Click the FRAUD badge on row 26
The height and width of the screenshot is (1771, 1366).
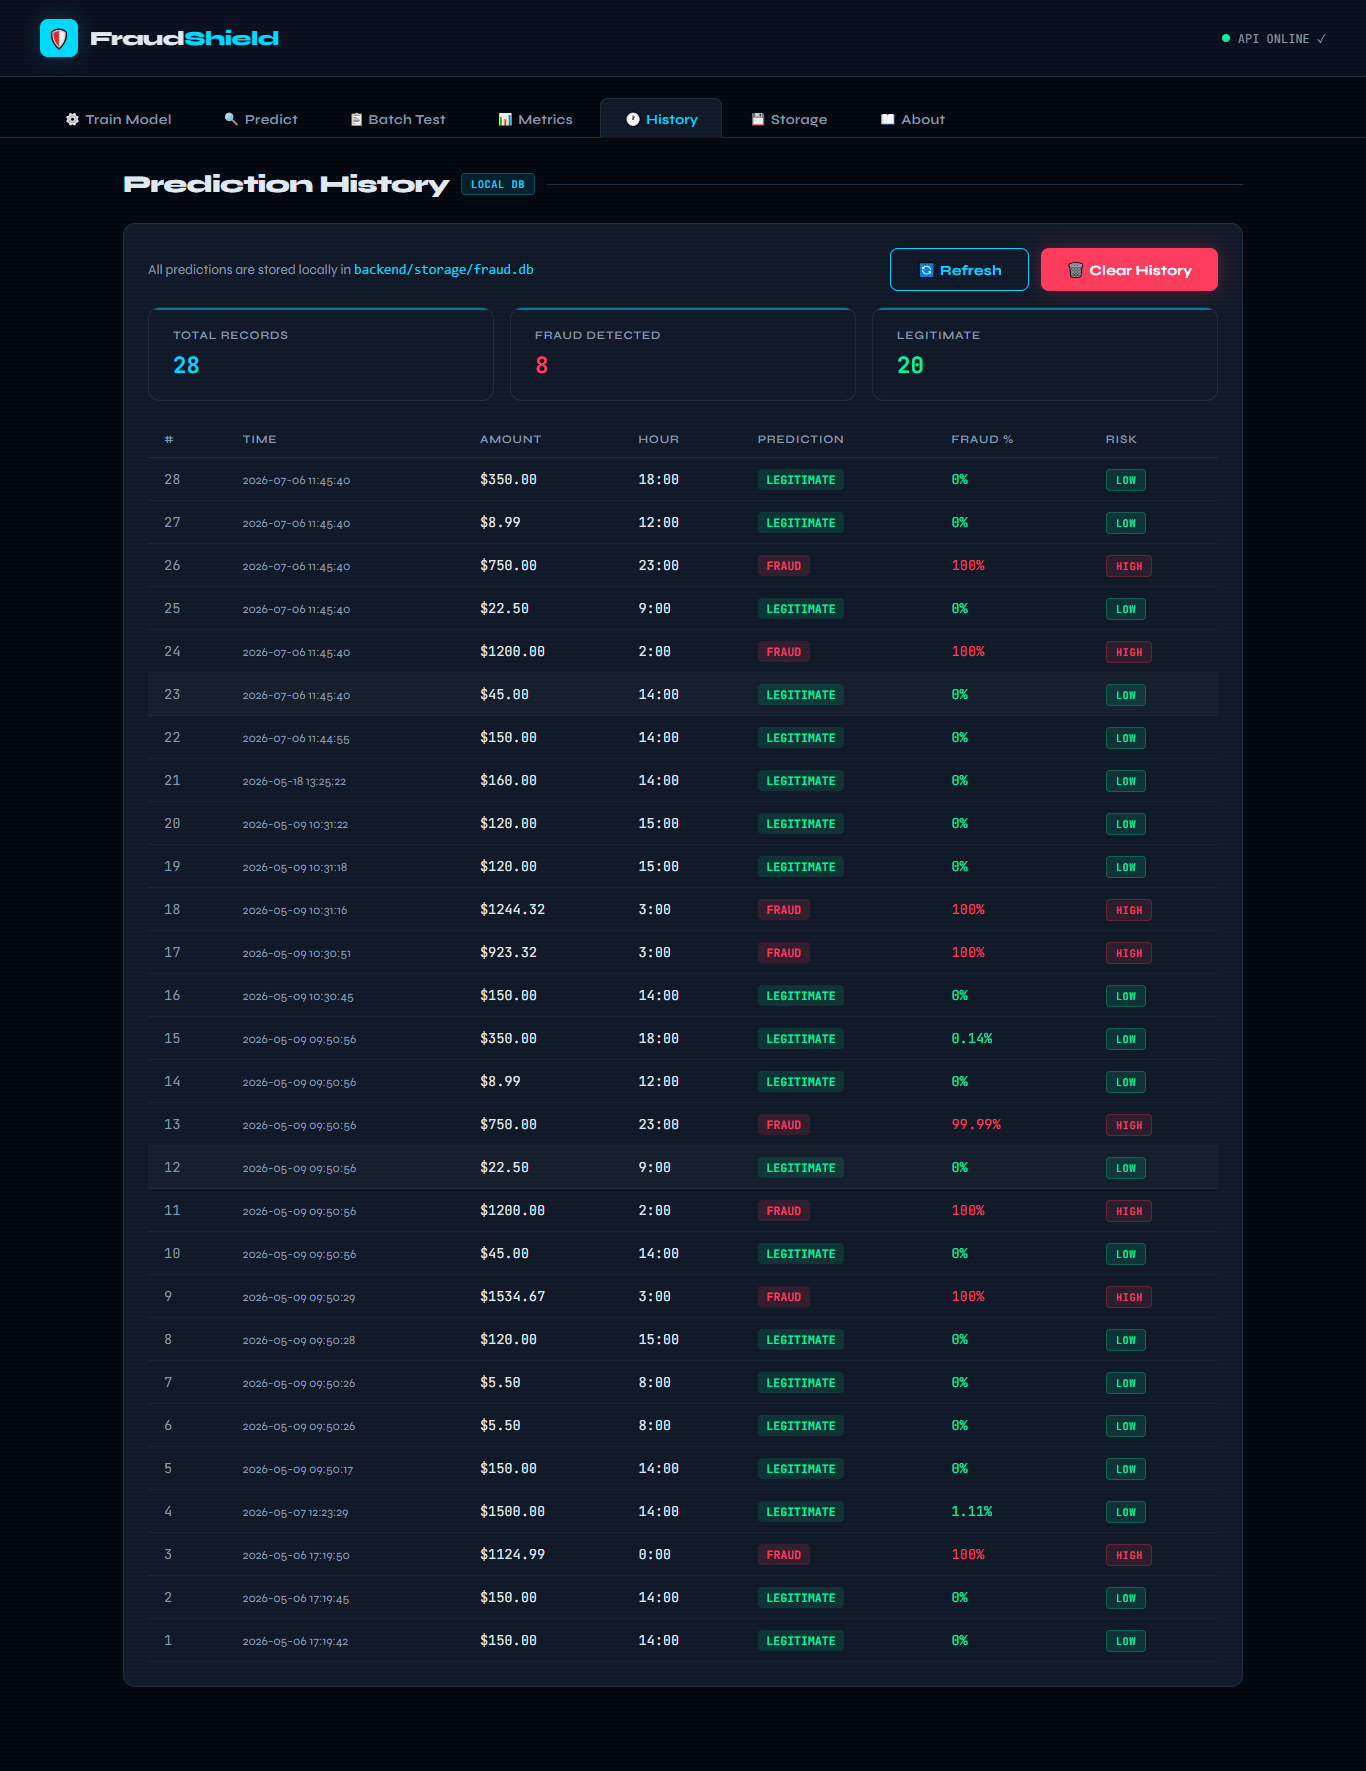[x=783, y=566]
